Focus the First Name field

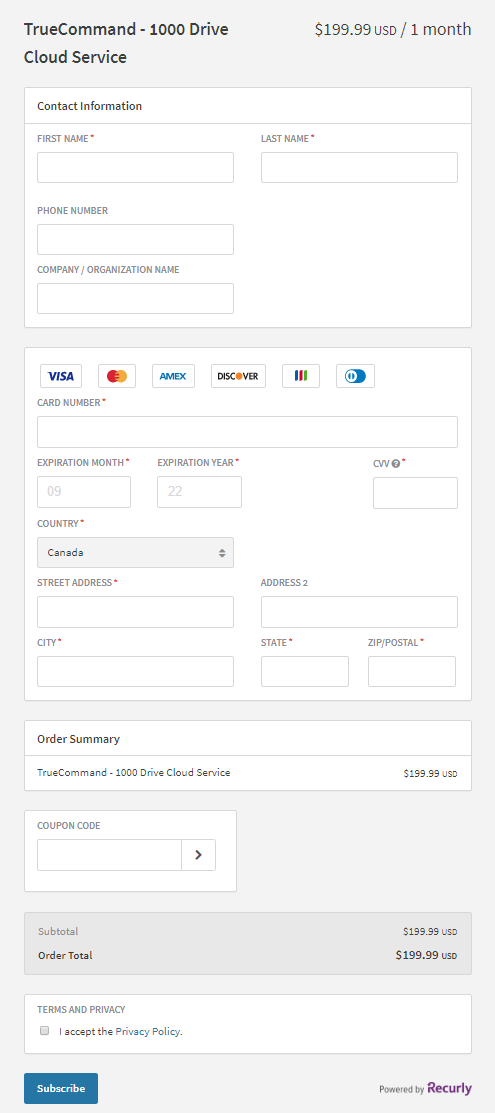click(136, 168)
